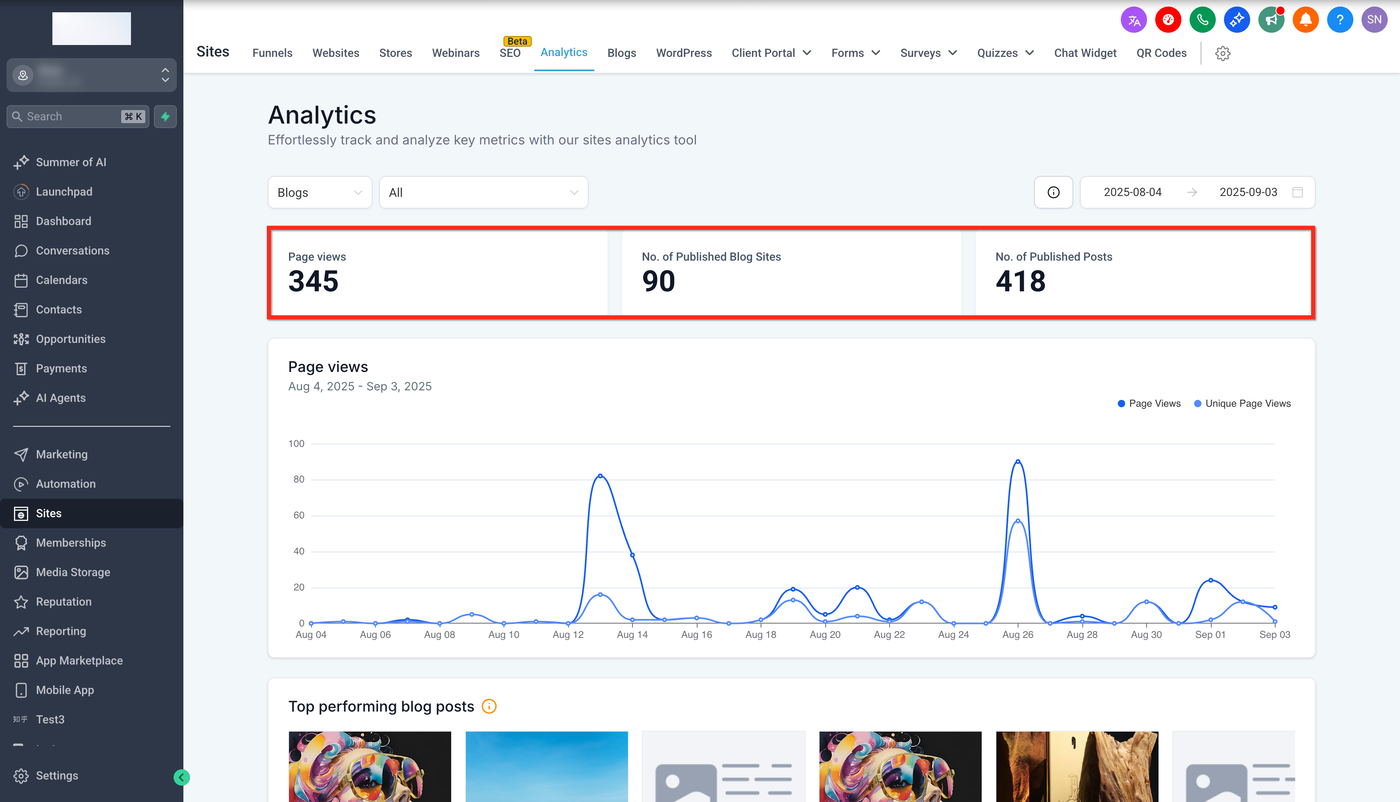Collapse sidebar with green arrow button

181,777
